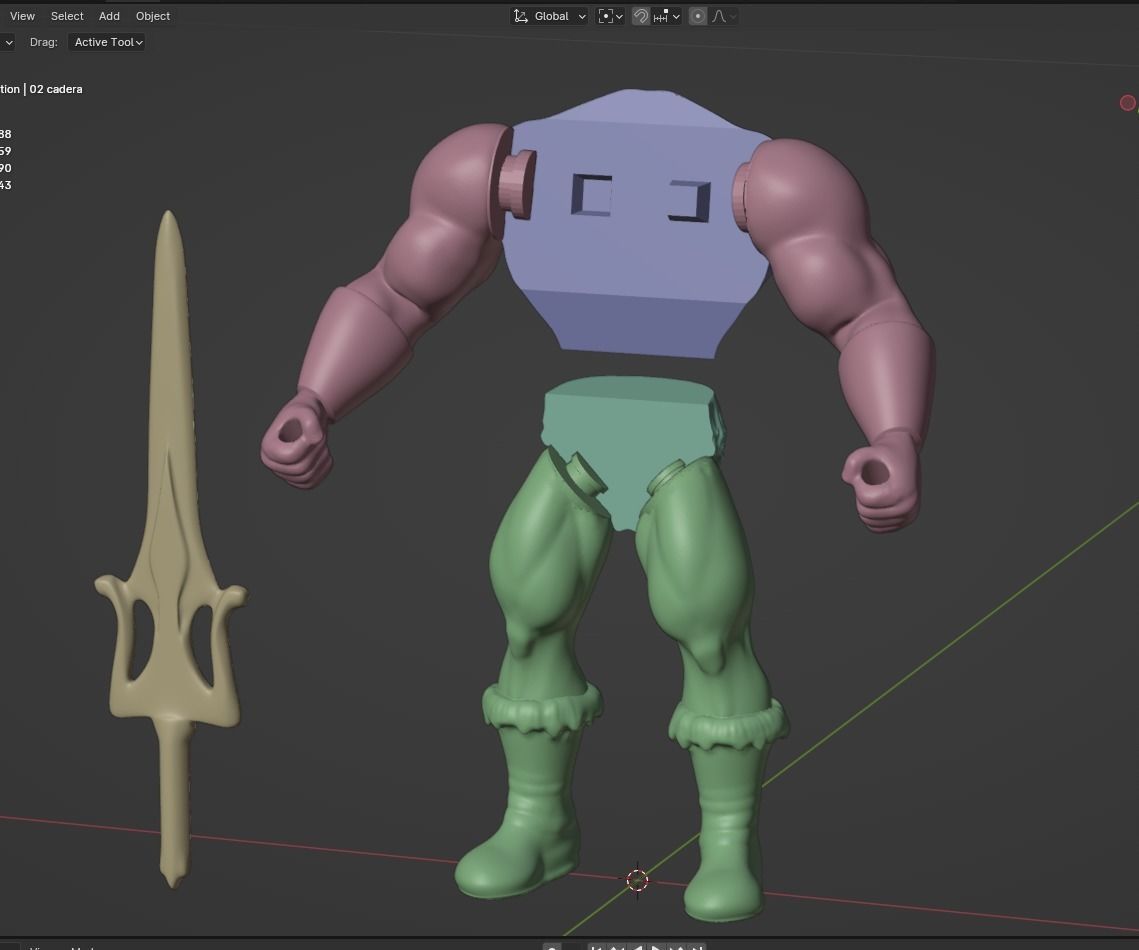Click the red negative X axis gizmo dot
Screen dimensions: 1139x950
point(1127,103)
